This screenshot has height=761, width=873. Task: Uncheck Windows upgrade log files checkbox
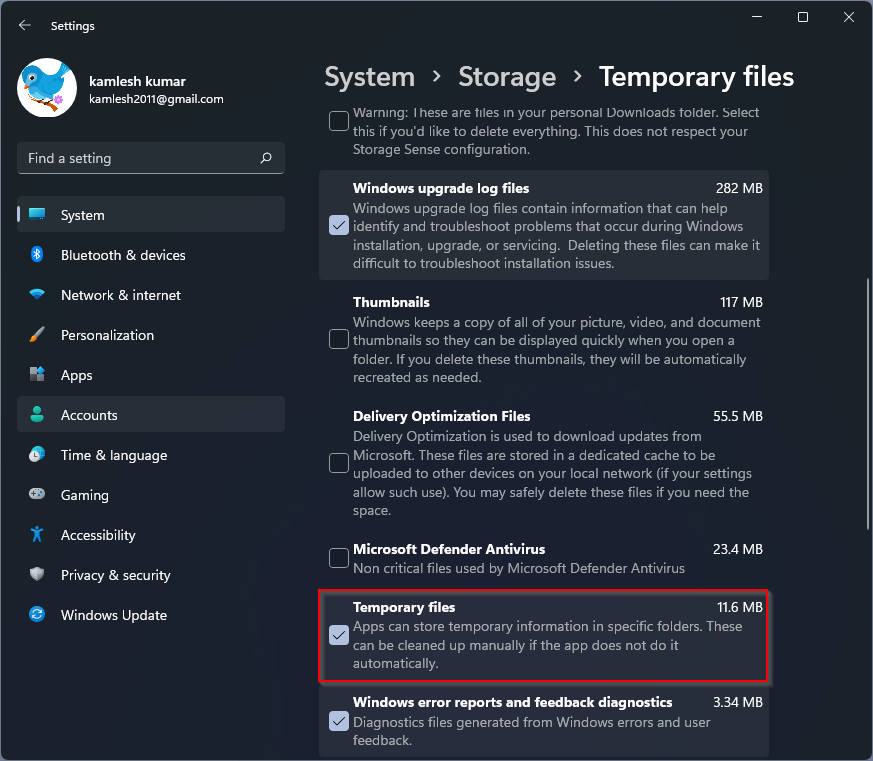339,225
